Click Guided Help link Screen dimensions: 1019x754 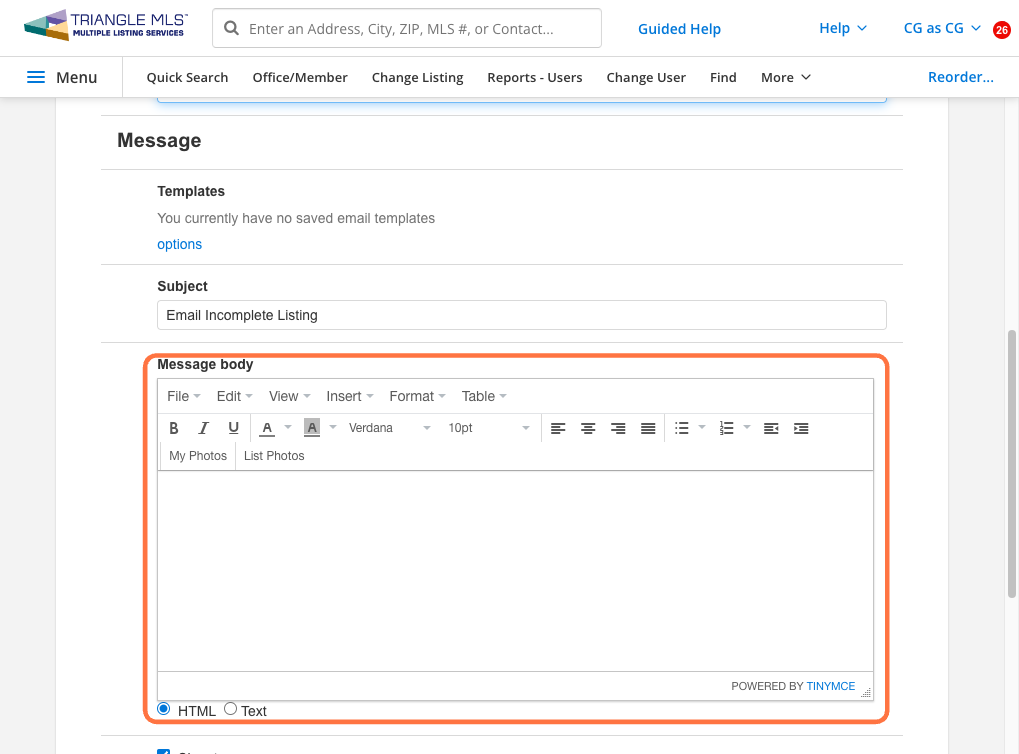tap(679, 29)
